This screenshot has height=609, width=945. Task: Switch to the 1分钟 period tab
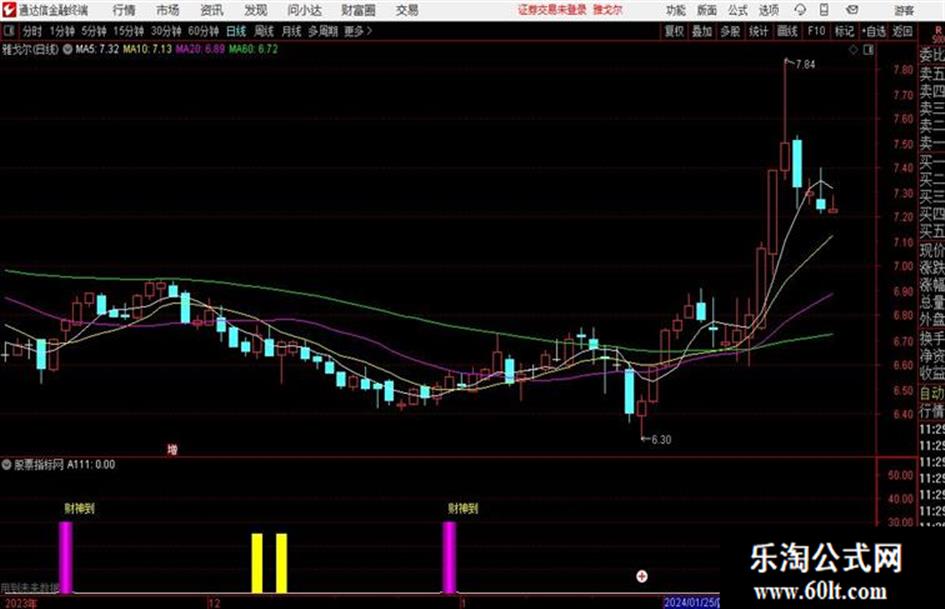click(x=62, y=31)
